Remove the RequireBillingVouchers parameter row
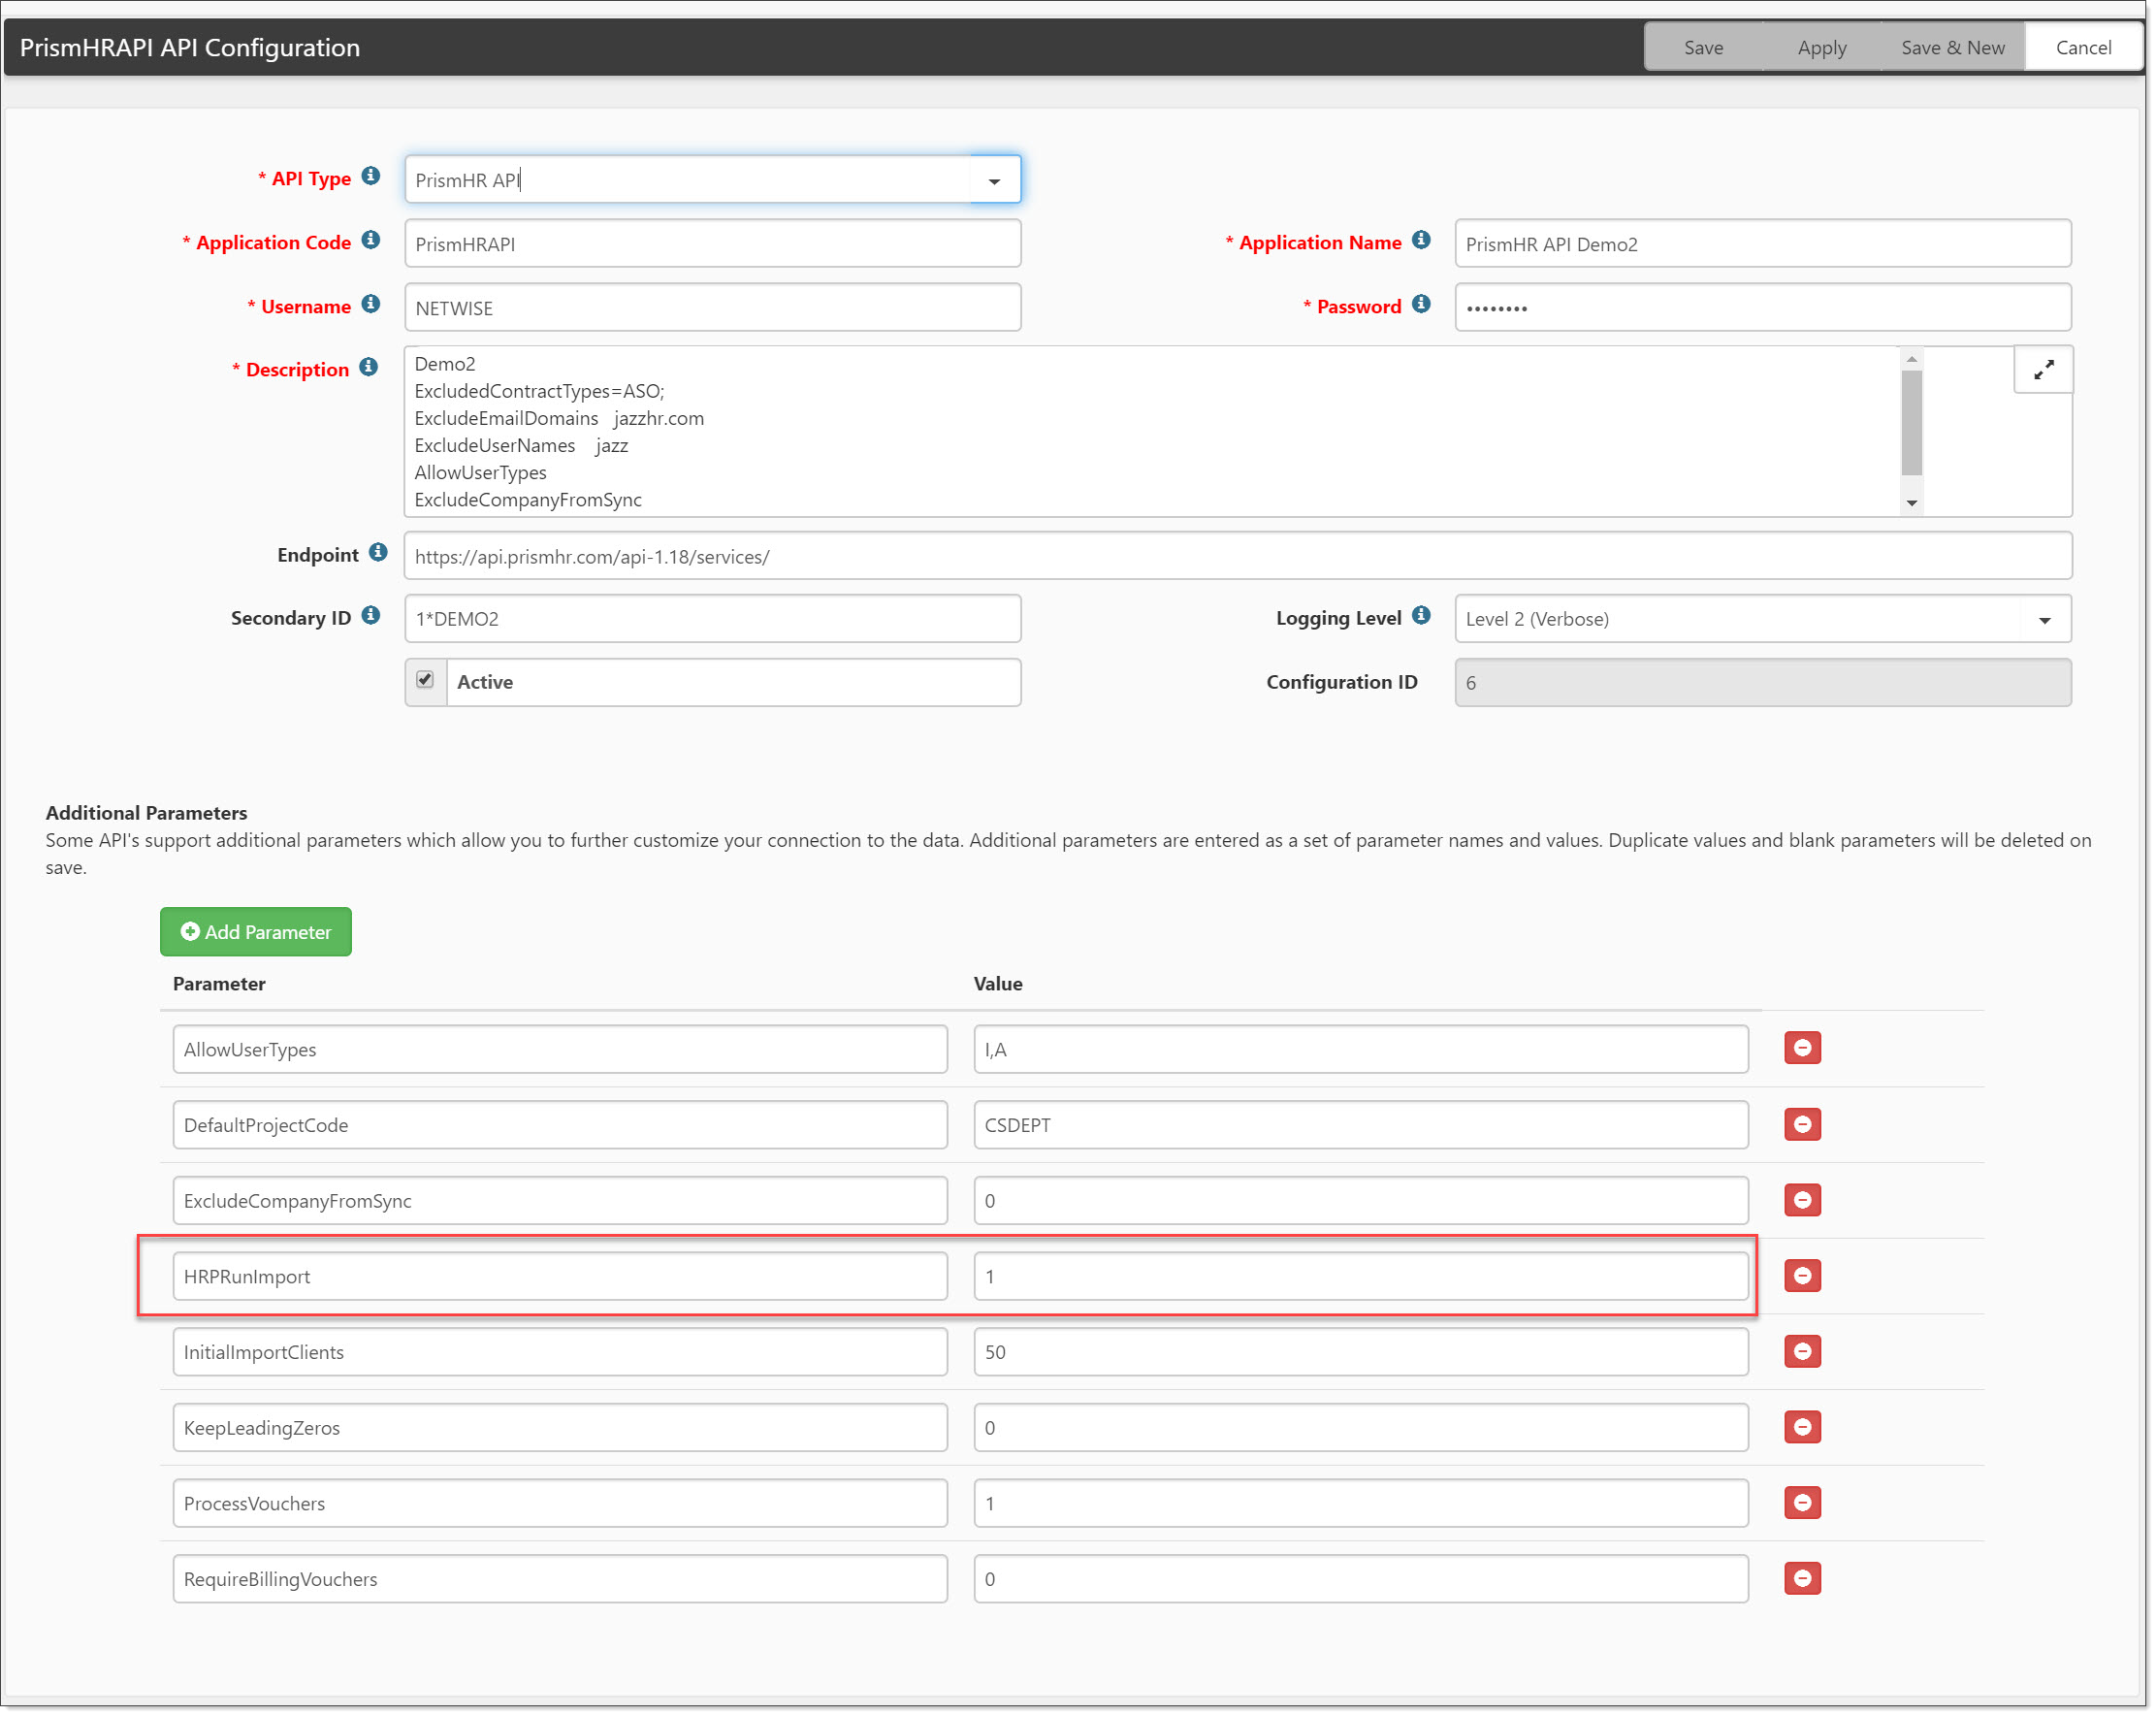 (x=1802, y=1579)
